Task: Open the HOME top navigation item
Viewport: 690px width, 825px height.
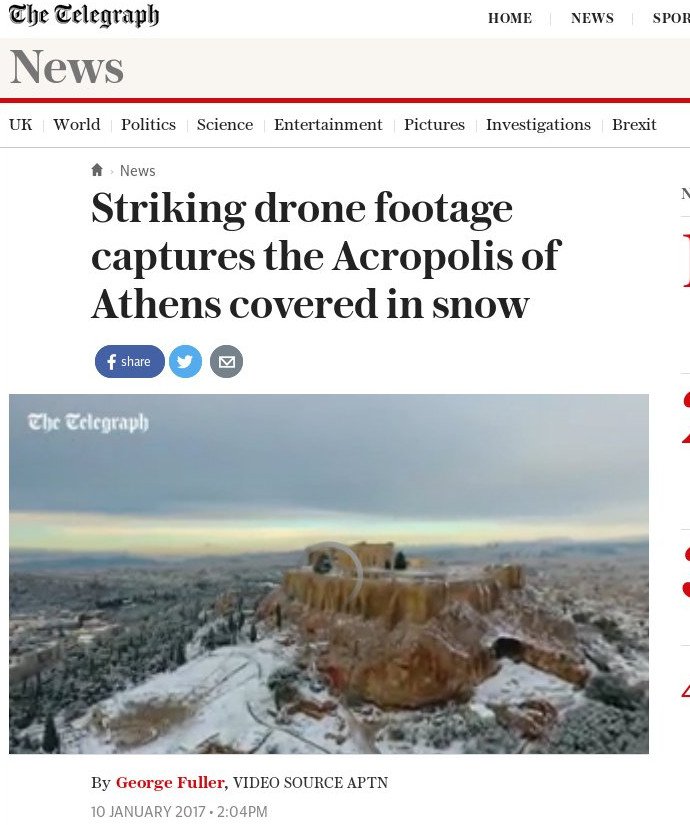Action: pyautogui.click(x=510, y=18)
